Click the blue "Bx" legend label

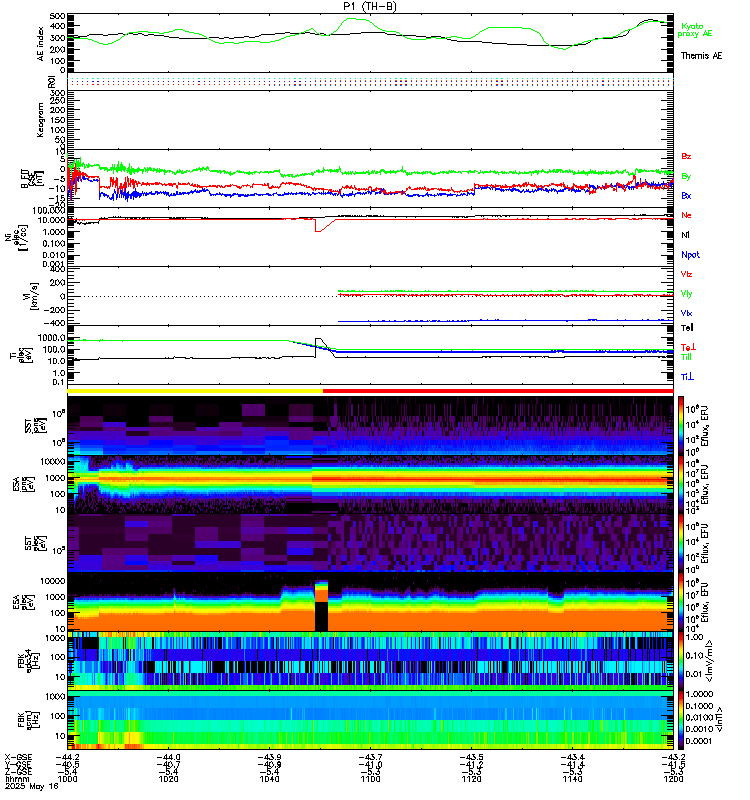tap(686, 195)
